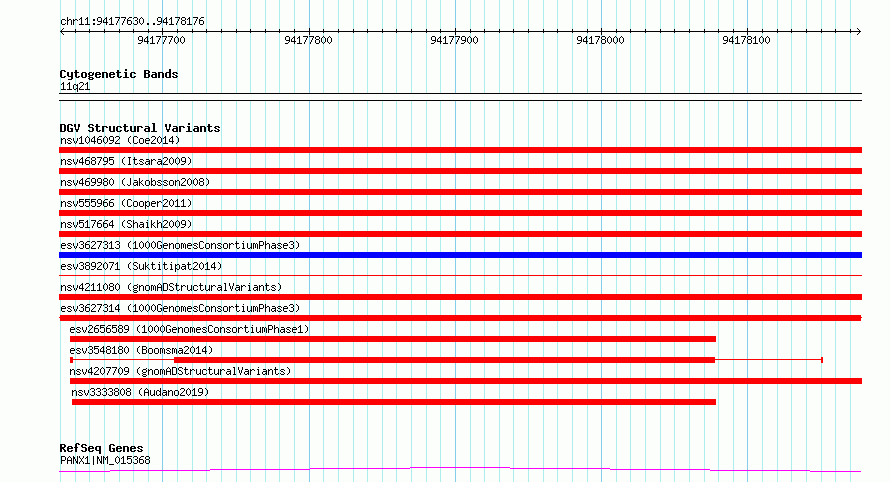Image resolution: width=890 pixels, height=482 pixels.
Task: Click the thick red bar for esv3548180
Action: pos(444,360)
